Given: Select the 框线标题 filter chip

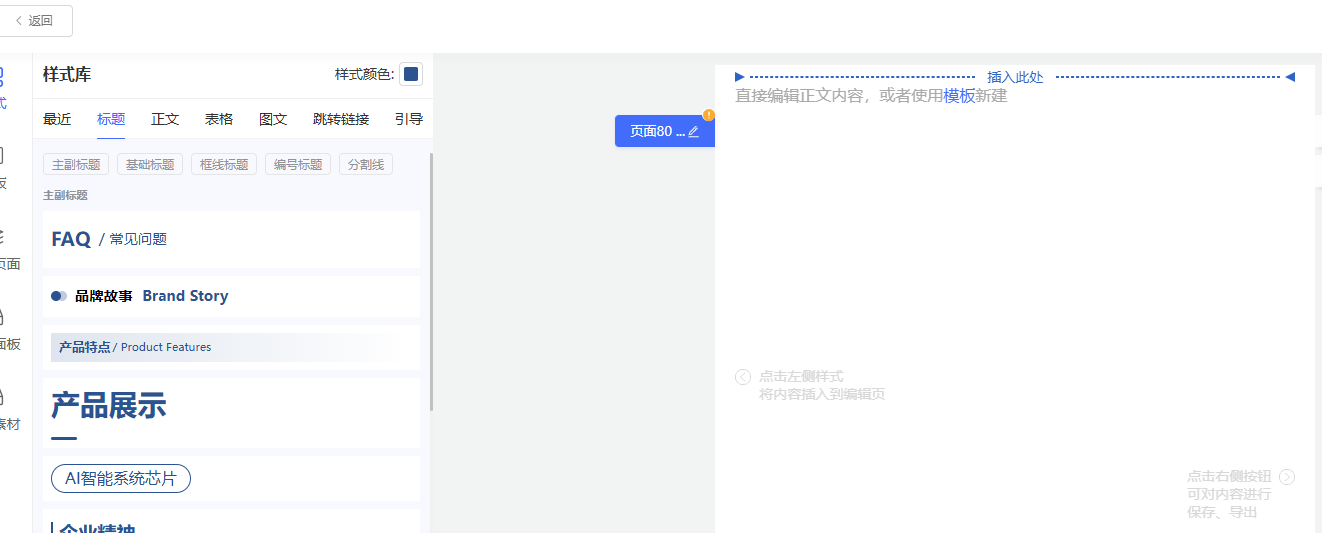Looking at the screenshot, I should point(224,165).
